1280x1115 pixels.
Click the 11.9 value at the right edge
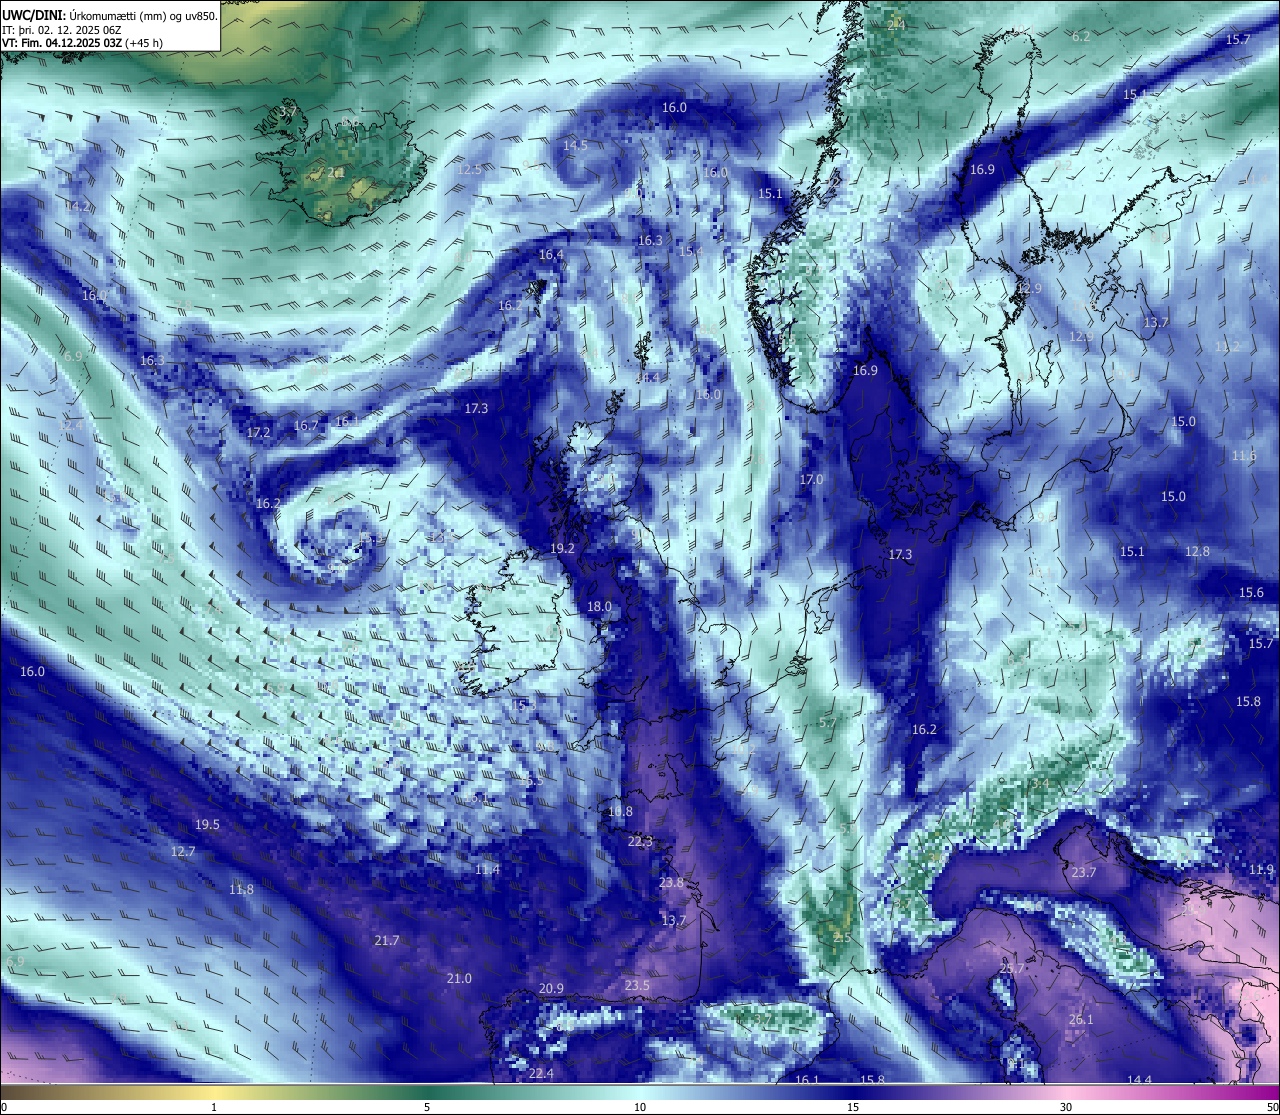point(1261,870)
